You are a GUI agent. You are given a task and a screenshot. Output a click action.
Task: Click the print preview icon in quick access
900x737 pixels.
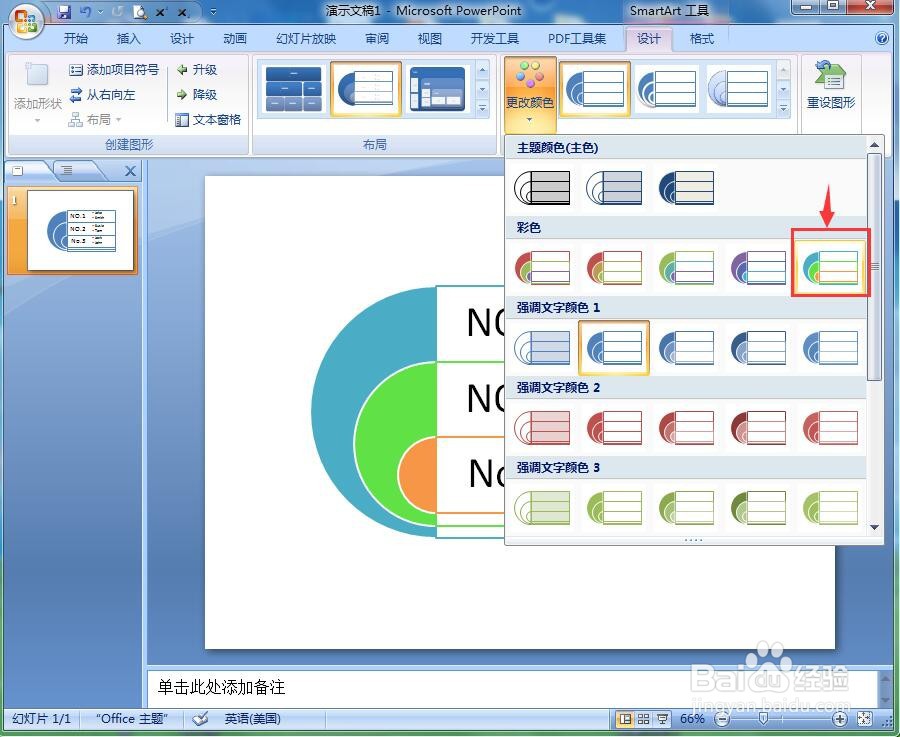[x=139, y=11]
